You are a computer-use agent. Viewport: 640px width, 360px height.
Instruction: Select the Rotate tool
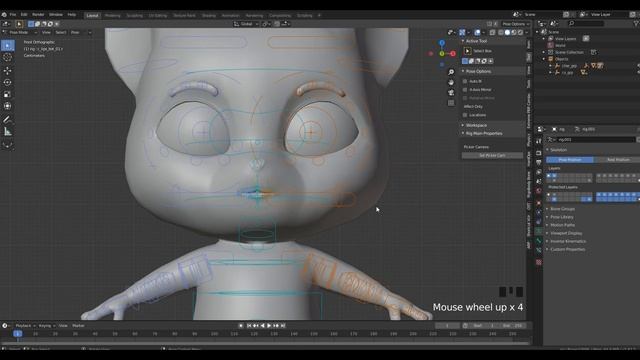(x=7, y=82)
